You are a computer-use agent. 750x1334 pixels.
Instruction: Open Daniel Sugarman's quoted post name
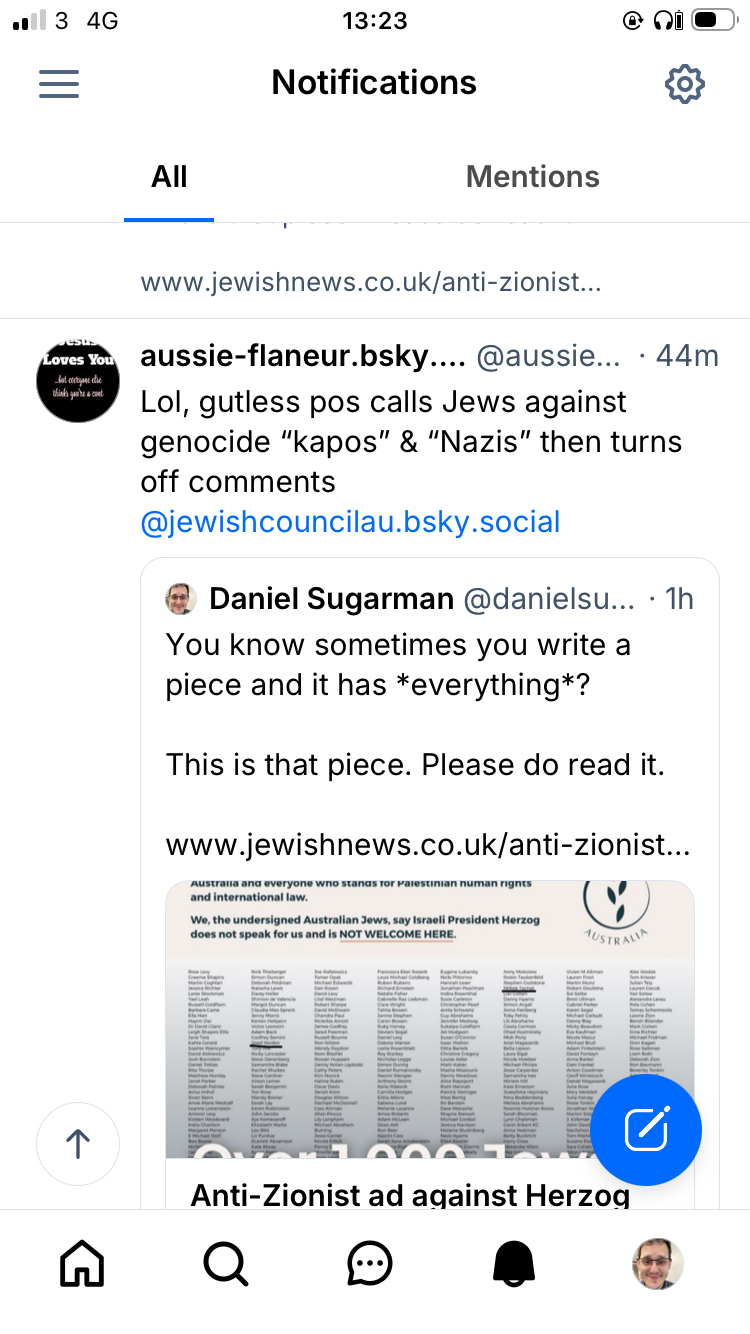point(331,599)
